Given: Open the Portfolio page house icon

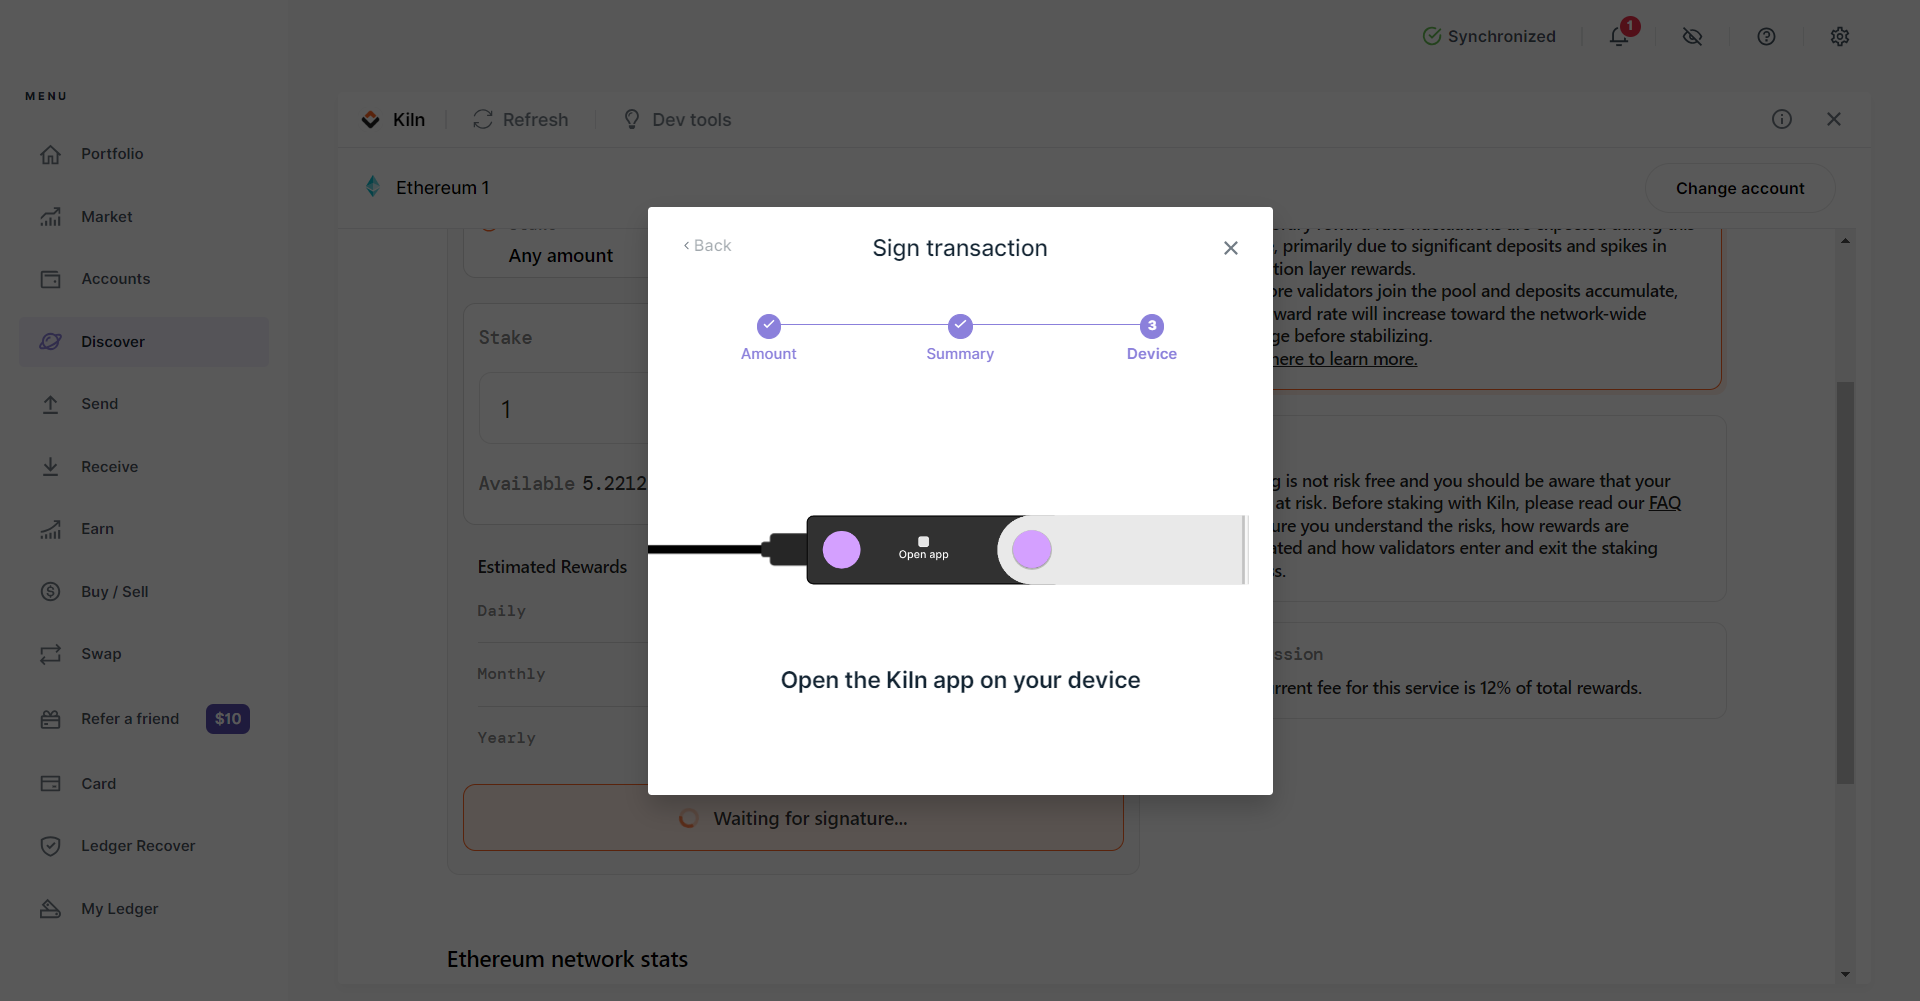Looking at the screenshot, I should click(x=51, y=154).
